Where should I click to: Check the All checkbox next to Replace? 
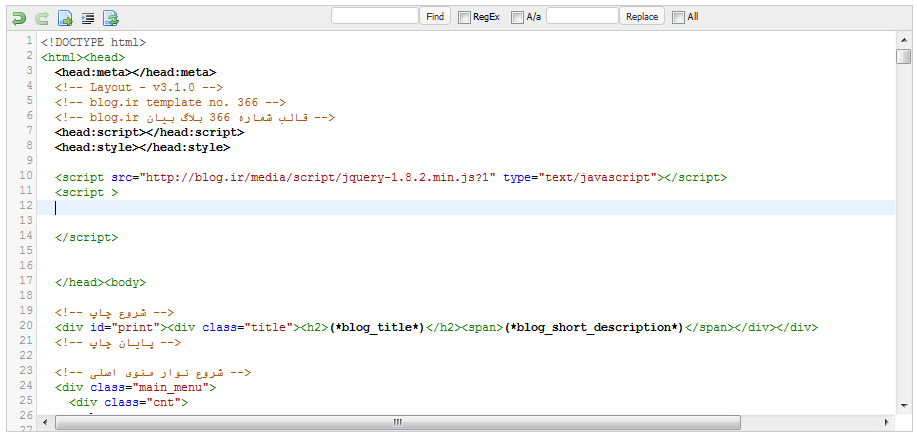pyautogui.click(x=679, y=17)
